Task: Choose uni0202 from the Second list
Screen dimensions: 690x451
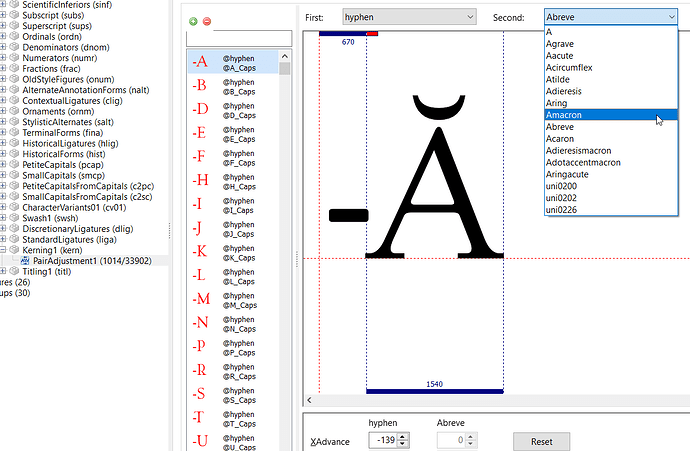Action: [611, 198]
